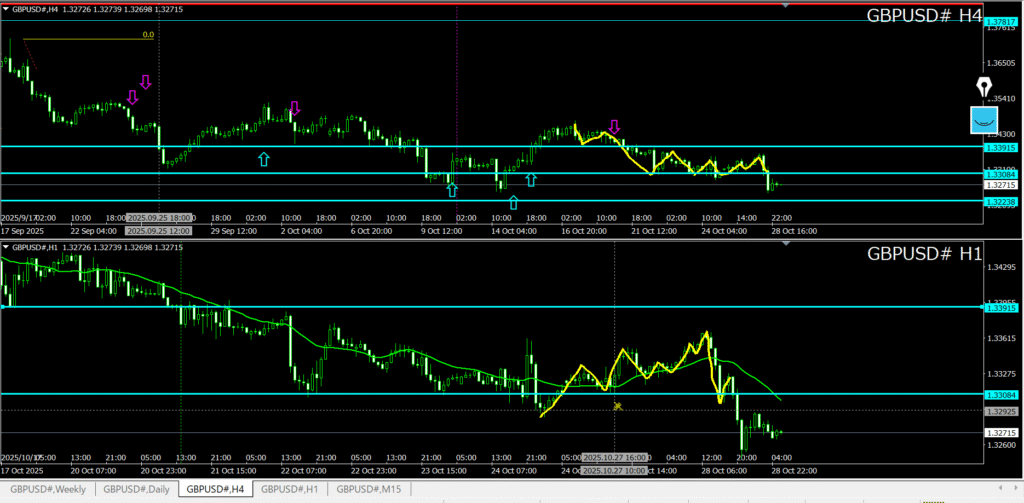This screenshot has height=503, width=1024.
Task: Select the magenta arrow near 2 Oct on H4
Action: [295, 108]
